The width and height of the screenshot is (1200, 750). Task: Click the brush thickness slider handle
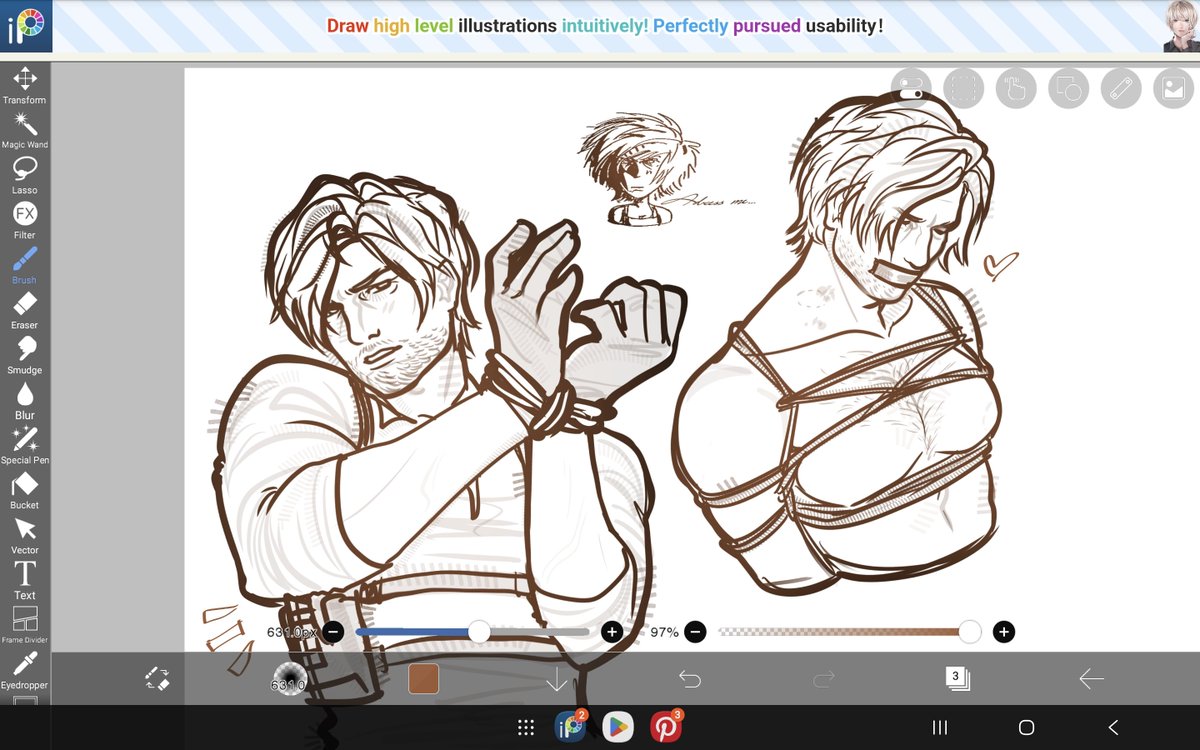[x=479, y=632]
